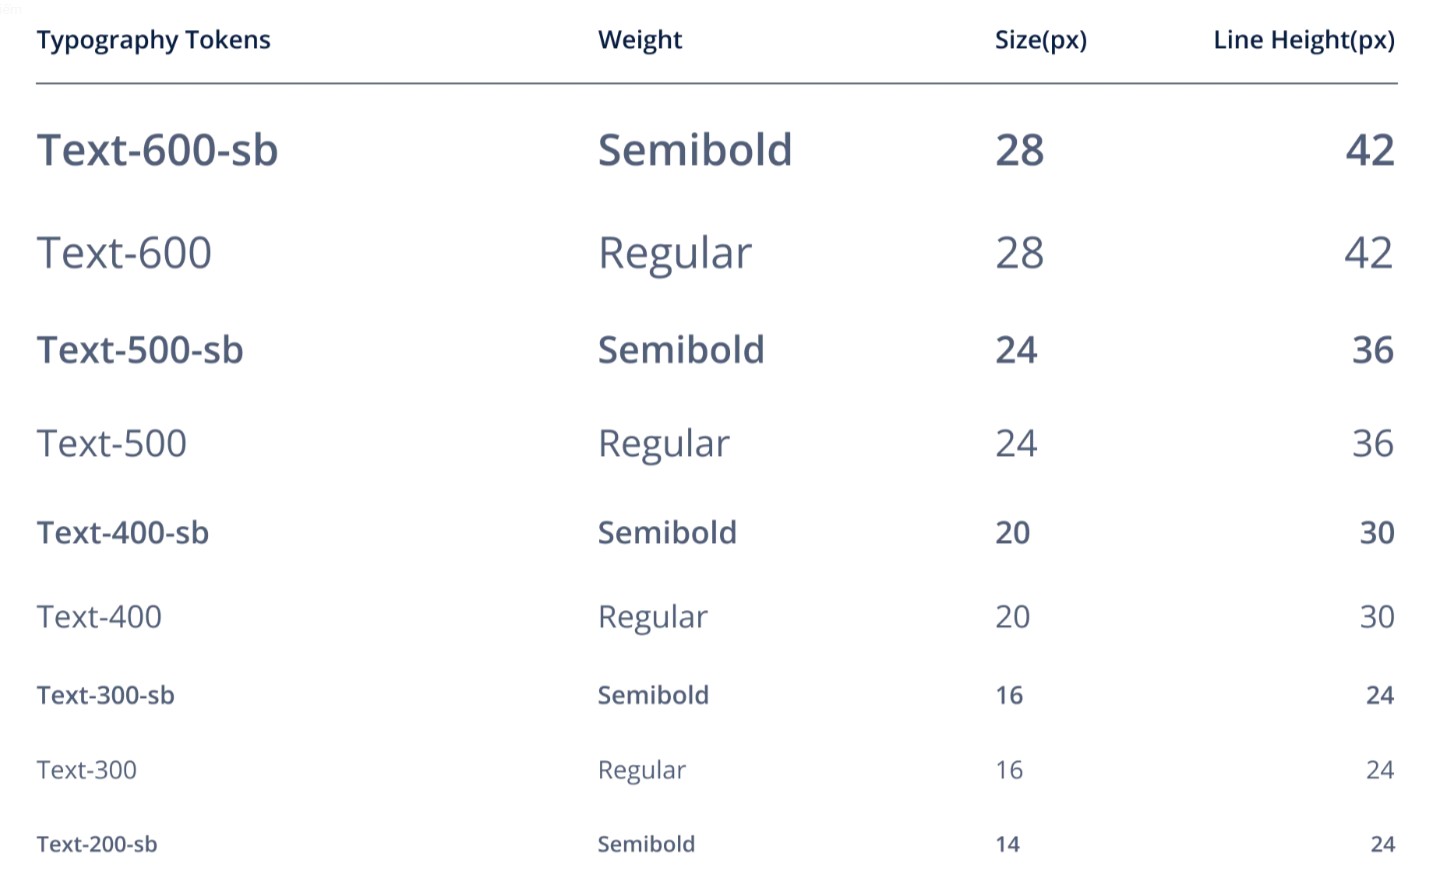
Task: Click Regular weight in Text-500 row
Action: (663, 443)
